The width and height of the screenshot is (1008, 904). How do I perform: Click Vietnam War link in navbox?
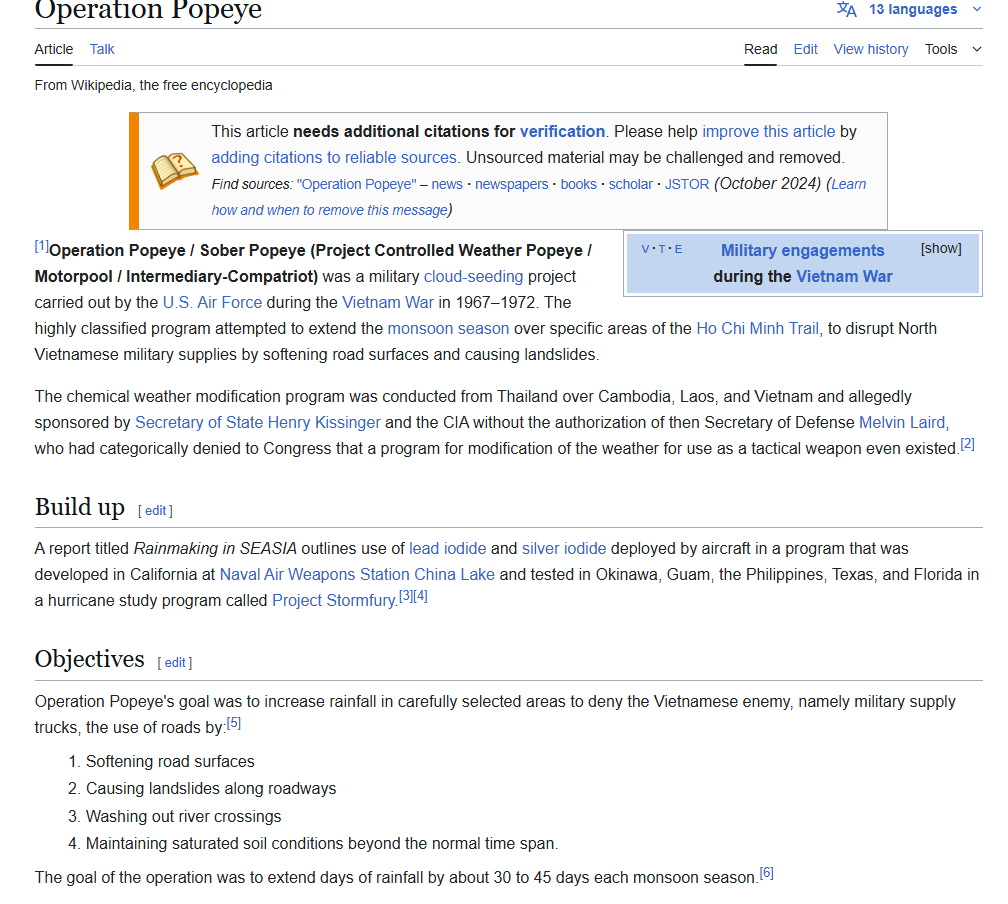click(x=844, y=276)
